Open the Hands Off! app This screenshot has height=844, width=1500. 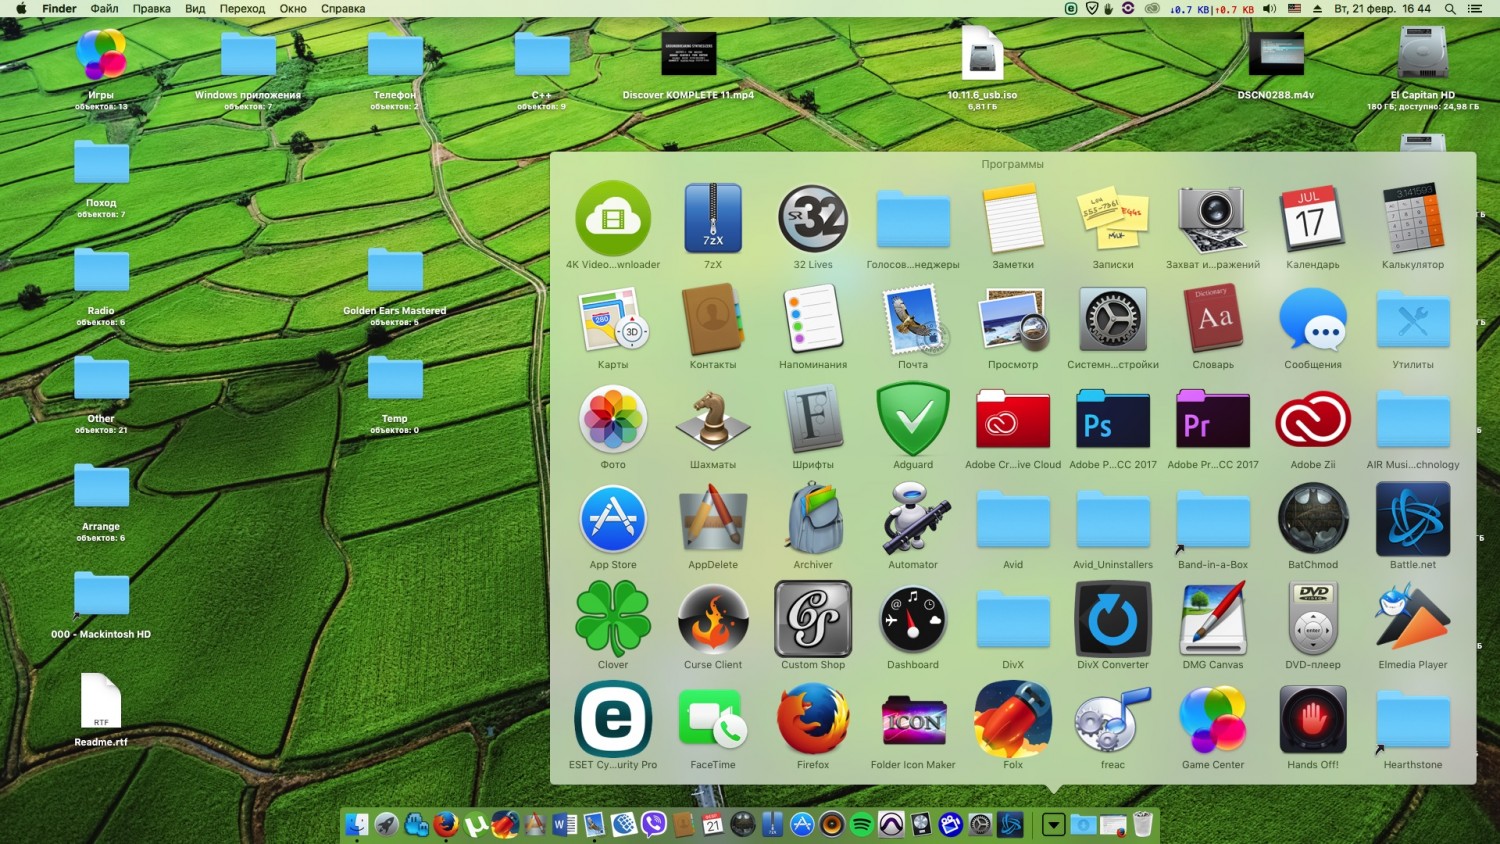click(1313, 719)
